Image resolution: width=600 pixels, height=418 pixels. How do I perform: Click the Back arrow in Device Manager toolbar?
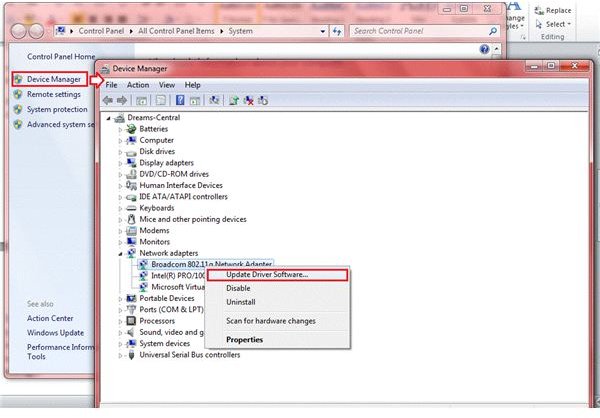[x=108, y=100]
